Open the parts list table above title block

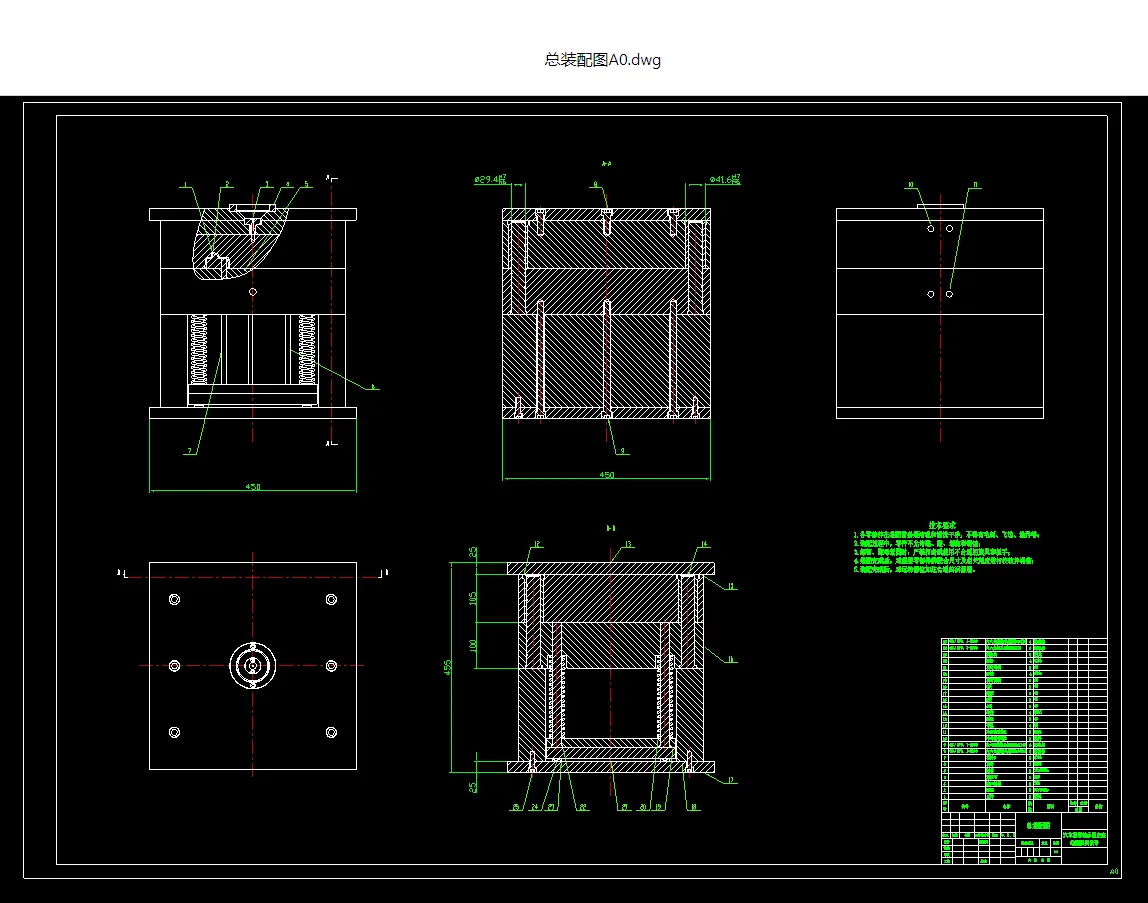point(1024,724)
